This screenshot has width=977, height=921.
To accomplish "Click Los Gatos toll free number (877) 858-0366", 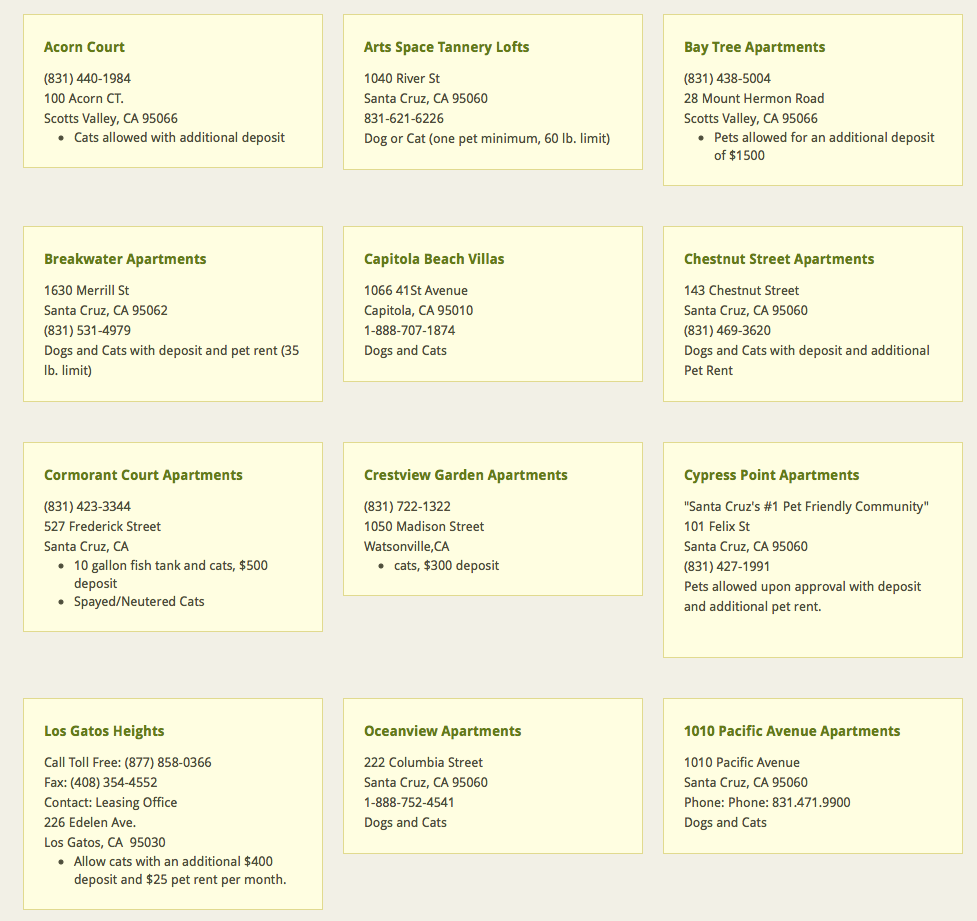I will click(168, 763).
